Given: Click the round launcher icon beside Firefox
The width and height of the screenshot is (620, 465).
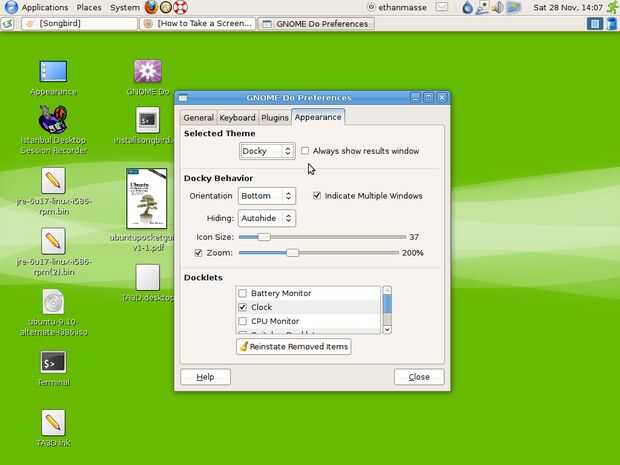Looking at the screenshot, I should pyautogui.click(x=166, y=7).
